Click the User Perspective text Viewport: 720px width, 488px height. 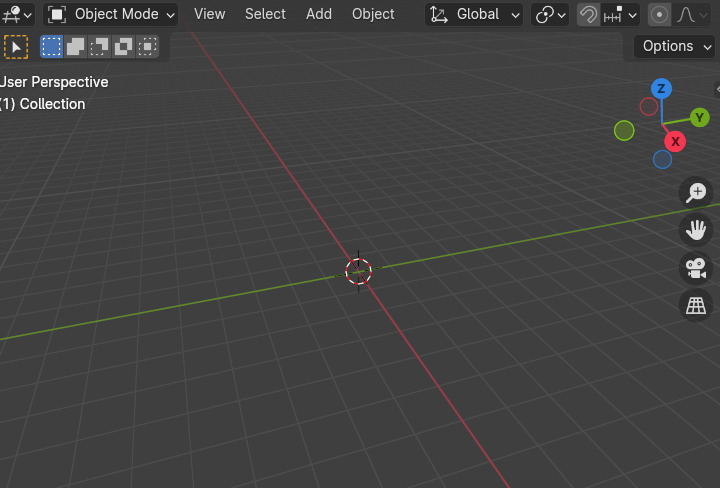[x=54, y=82]
